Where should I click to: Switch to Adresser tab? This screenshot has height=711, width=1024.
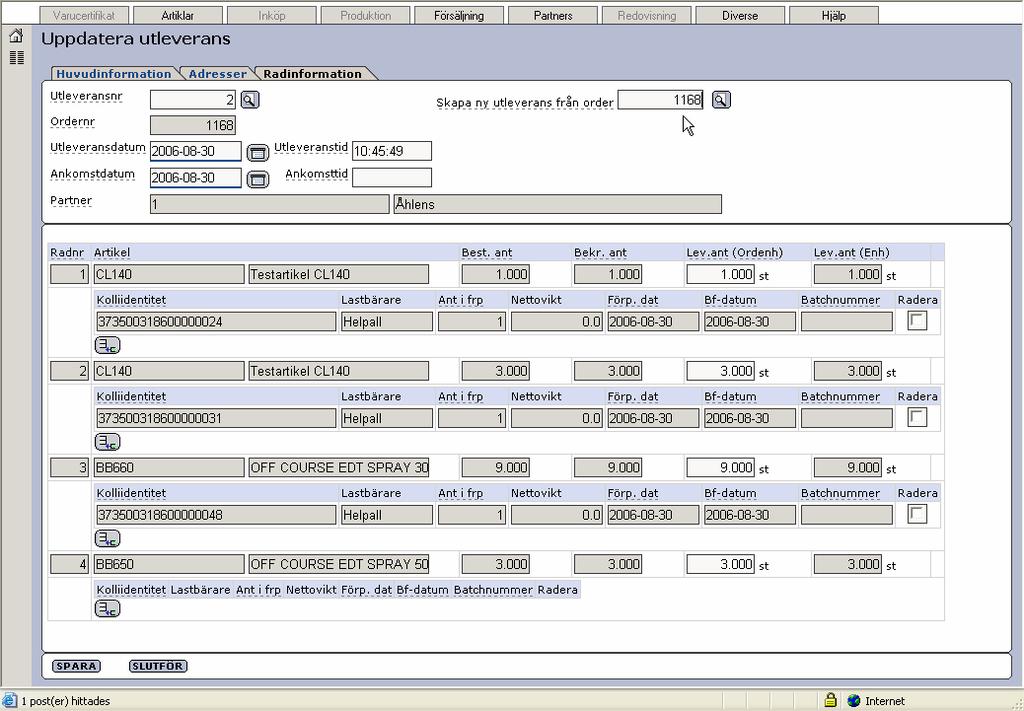(217, 74)
